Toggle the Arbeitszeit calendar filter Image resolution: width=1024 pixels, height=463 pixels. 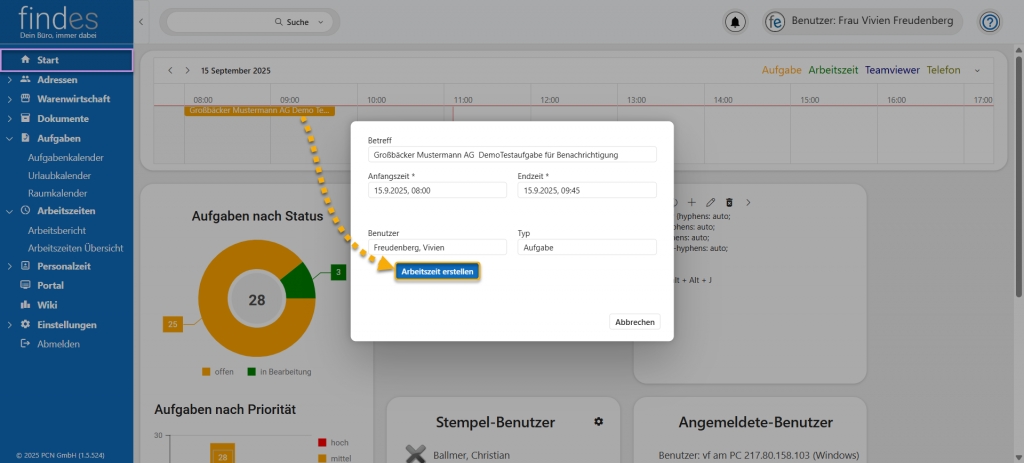click(x=833, y=70)
